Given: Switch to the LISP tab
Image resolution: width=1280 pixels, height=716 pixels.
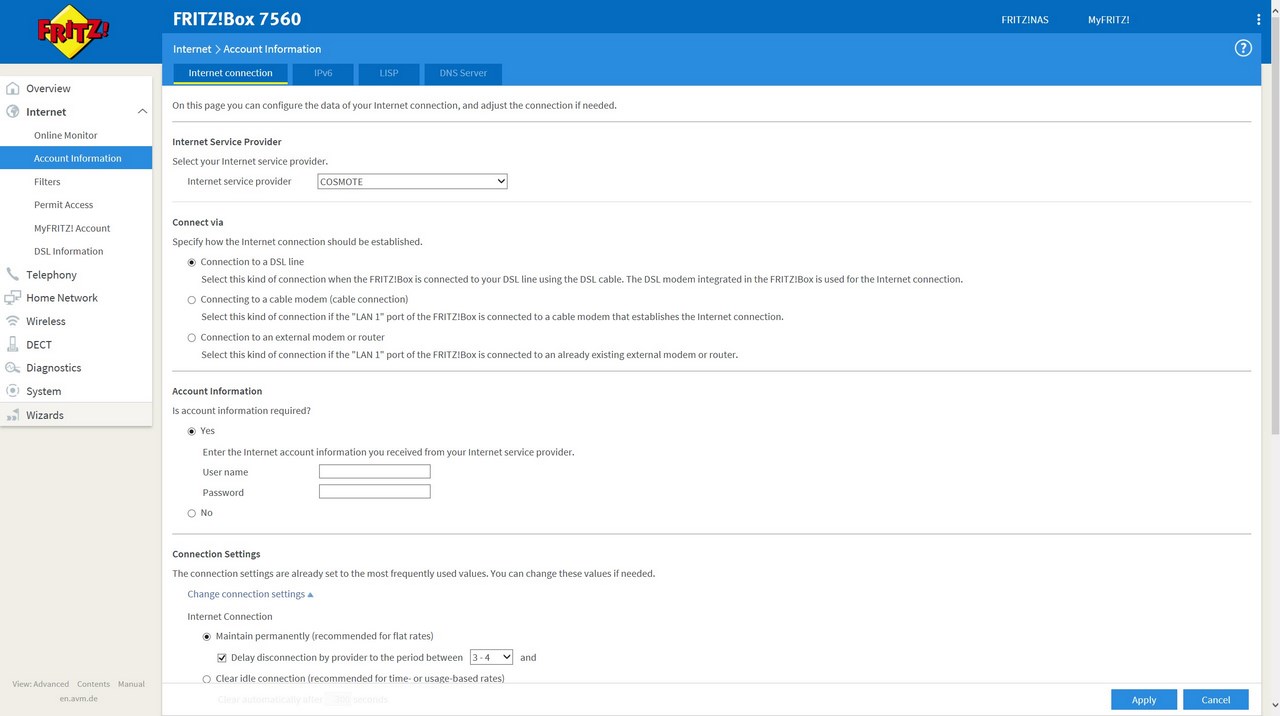Looking at the screenshot, I should pyautogui.click(x=389, y=73).
